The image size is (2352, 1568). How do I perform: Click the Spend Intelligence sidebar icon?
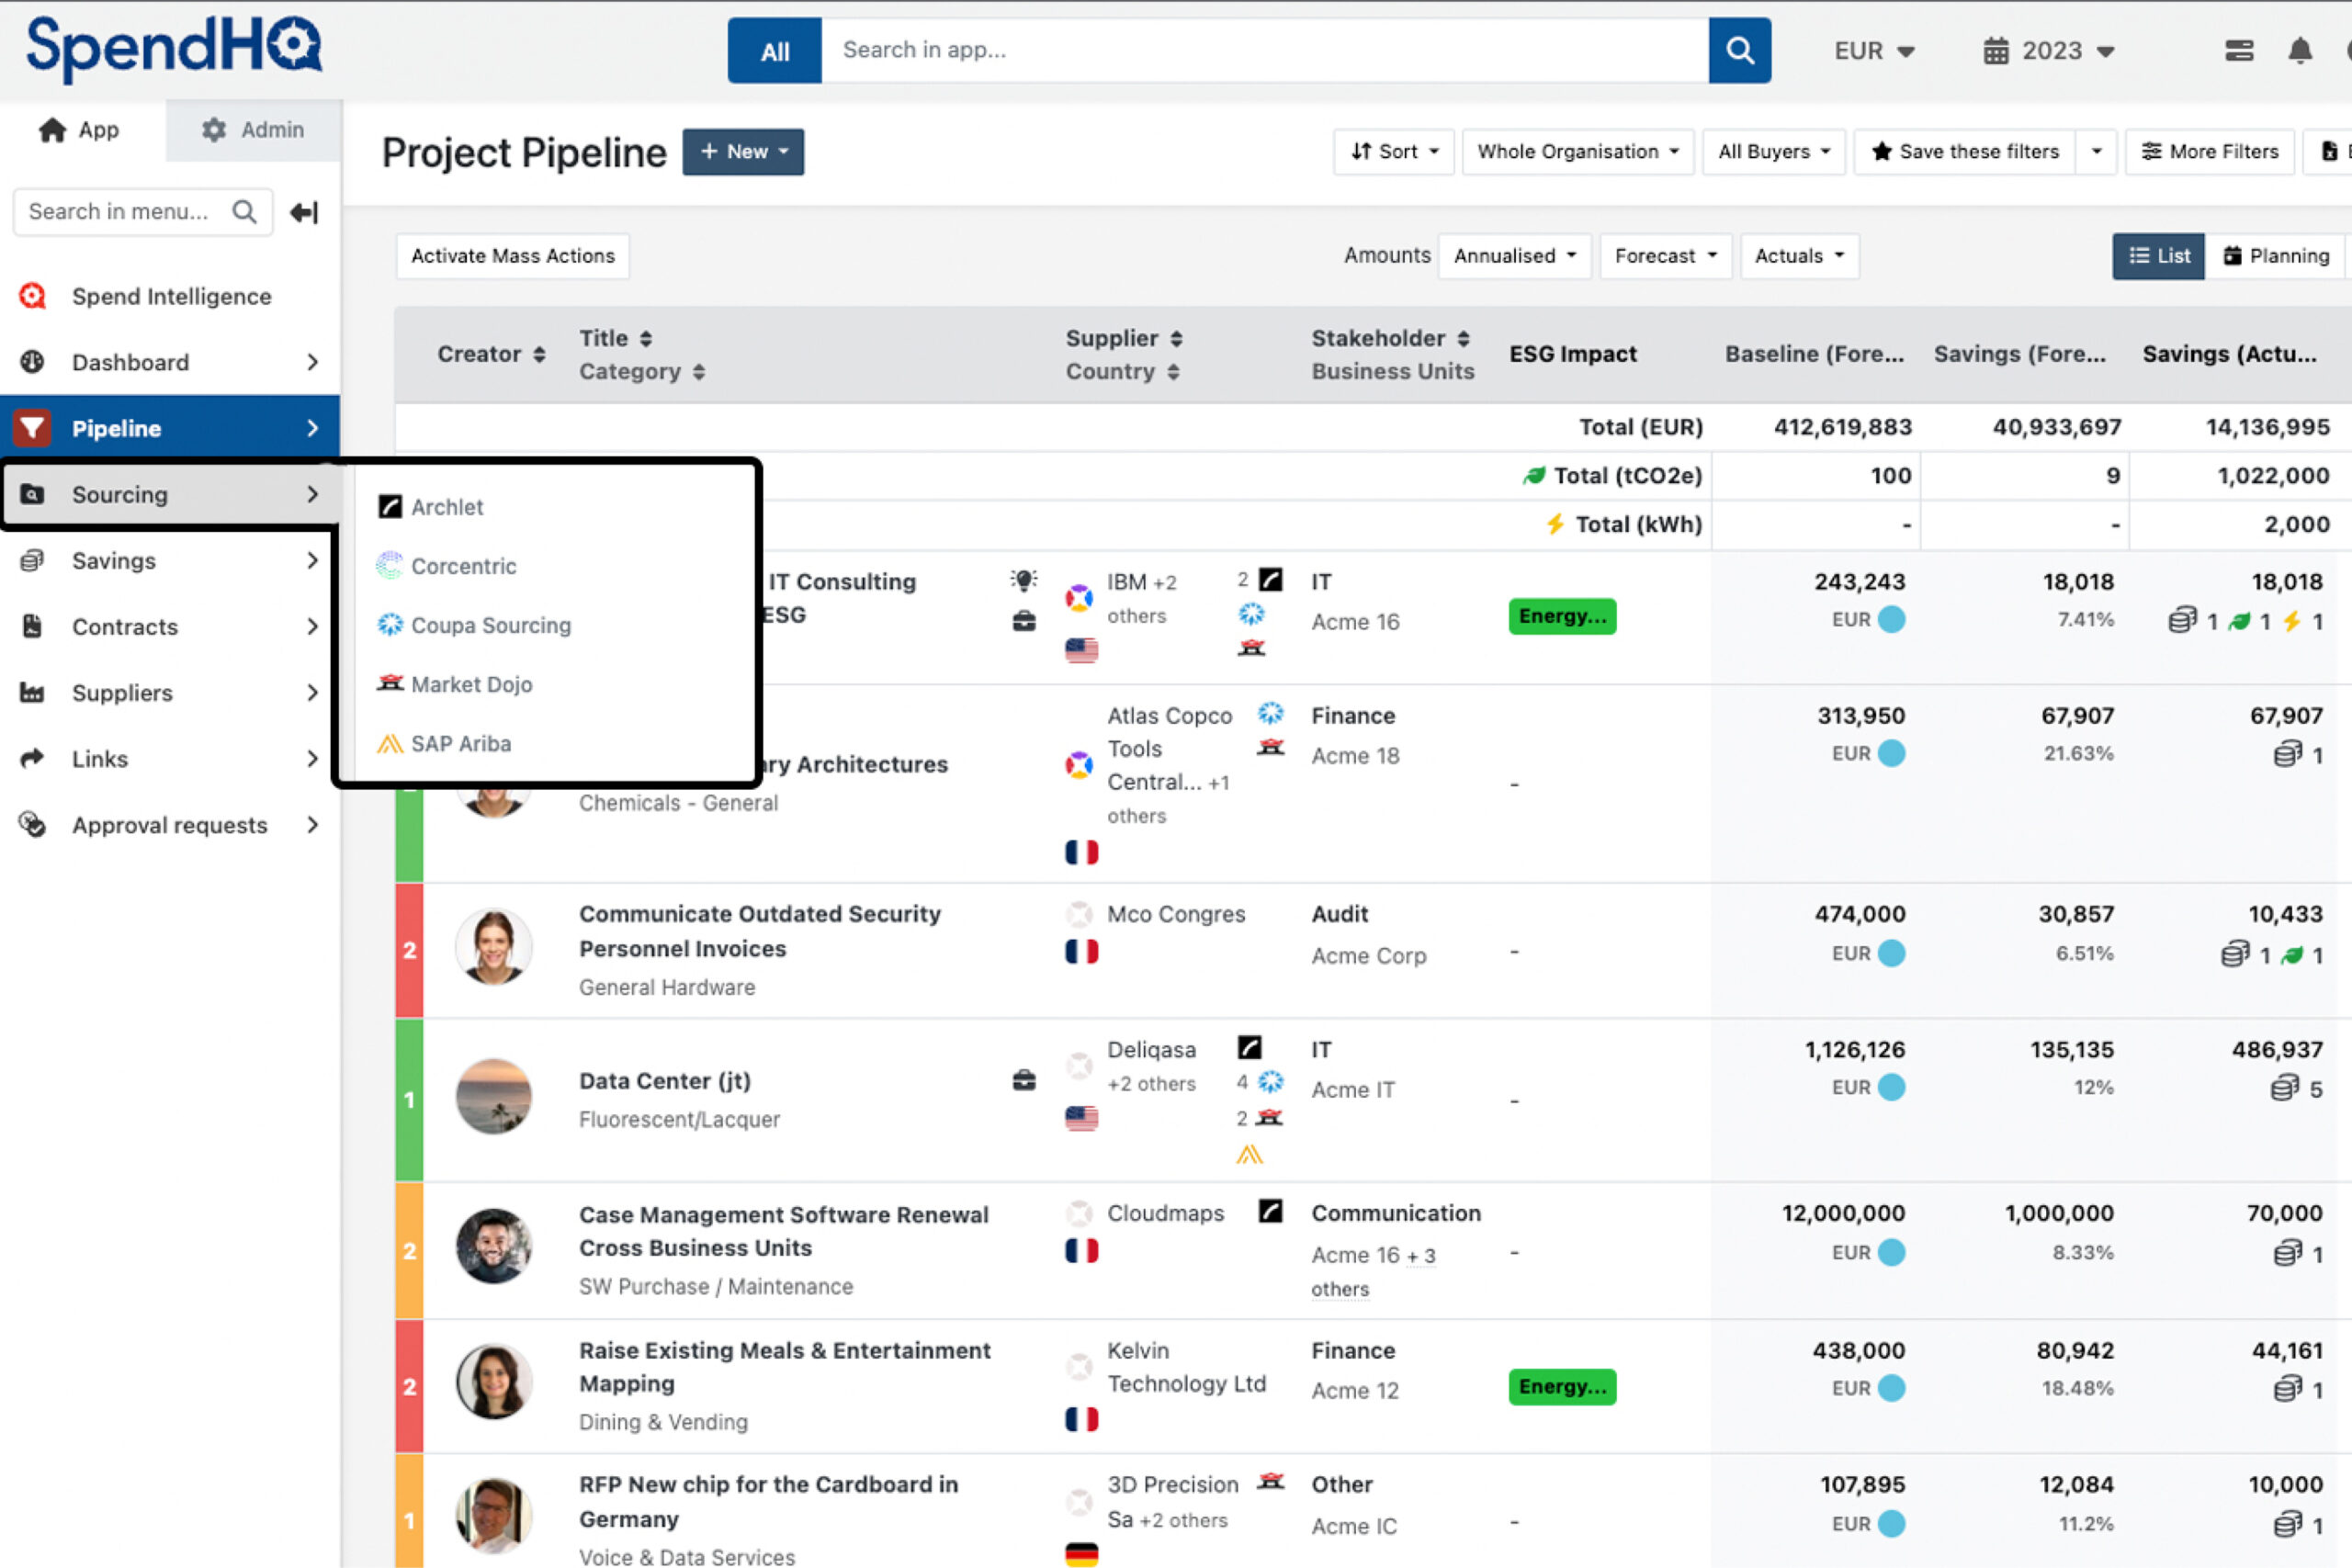coord(33,296)
